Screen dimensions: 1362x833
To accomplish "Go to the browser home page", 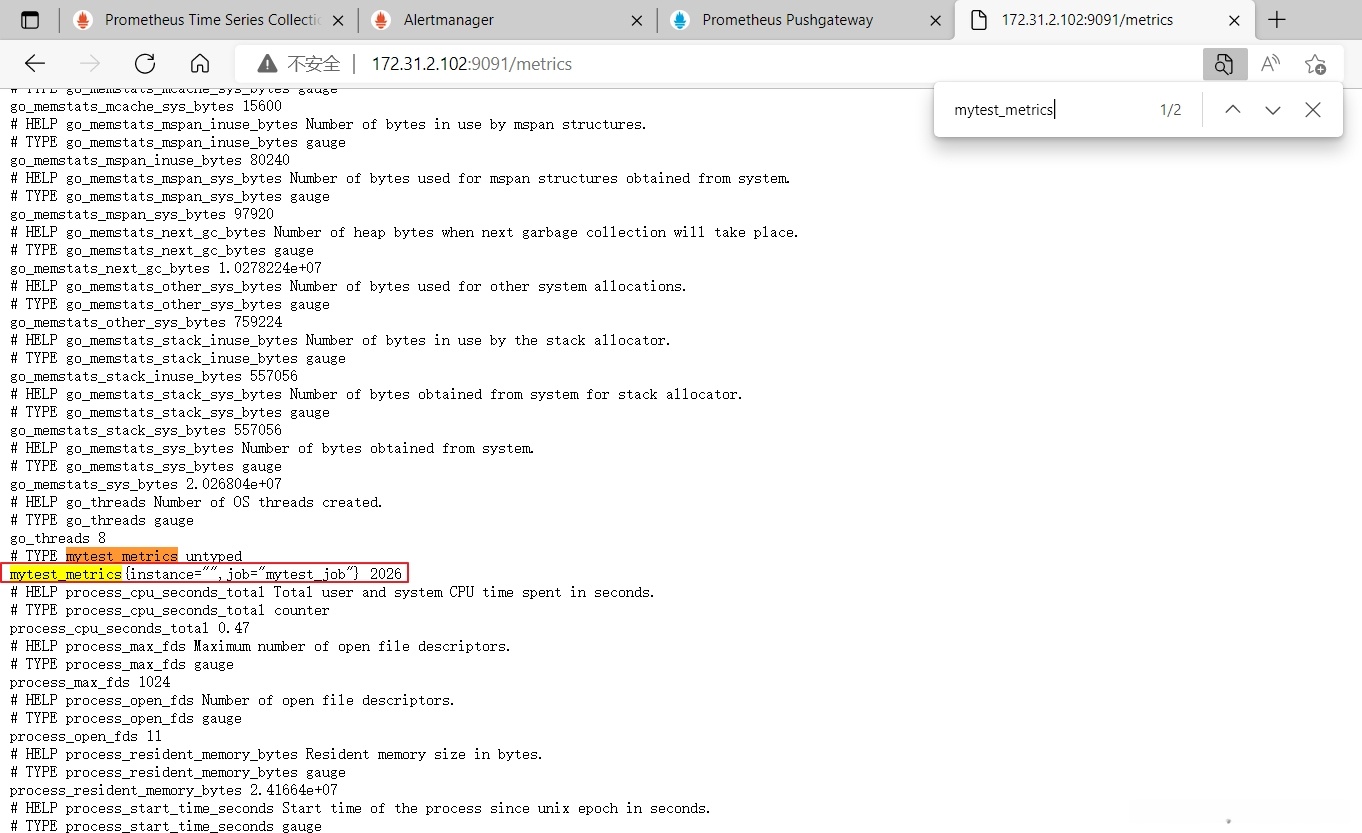I will click(200, 64).
